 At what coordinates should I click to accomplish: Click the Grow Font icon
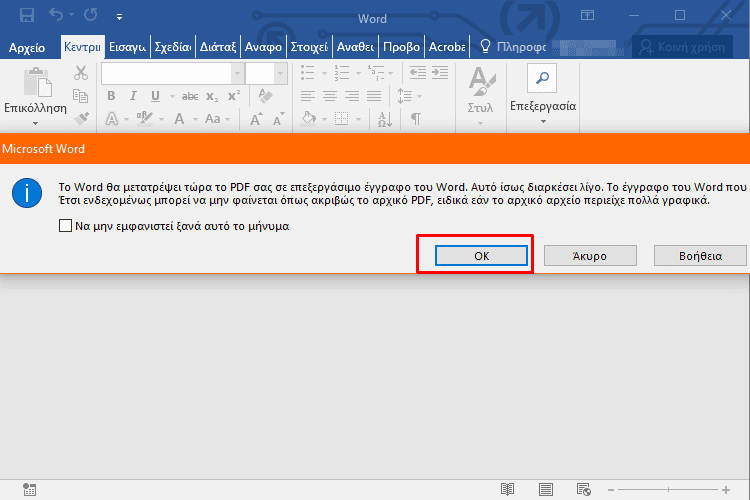point(256,119)
